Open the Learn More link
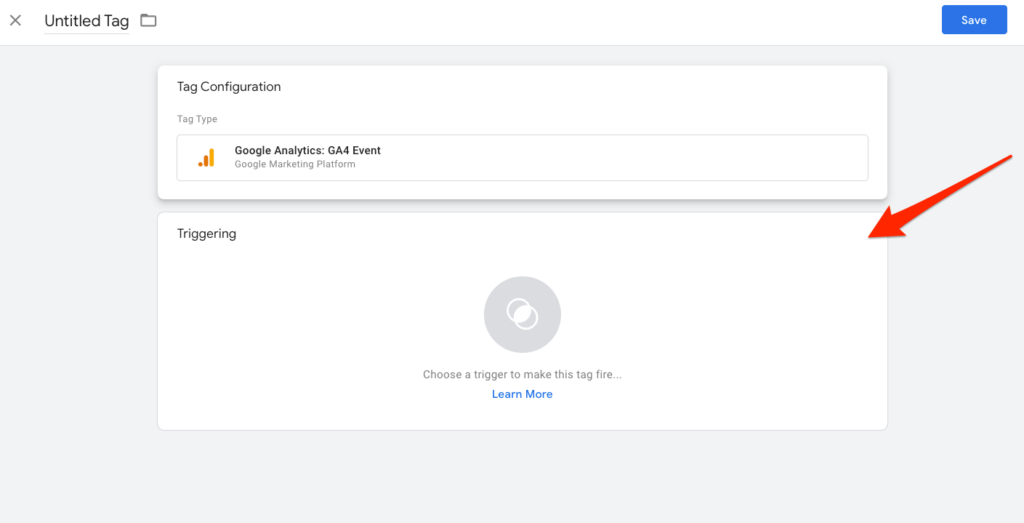The image size is (1024, 523). click(522, 394)
